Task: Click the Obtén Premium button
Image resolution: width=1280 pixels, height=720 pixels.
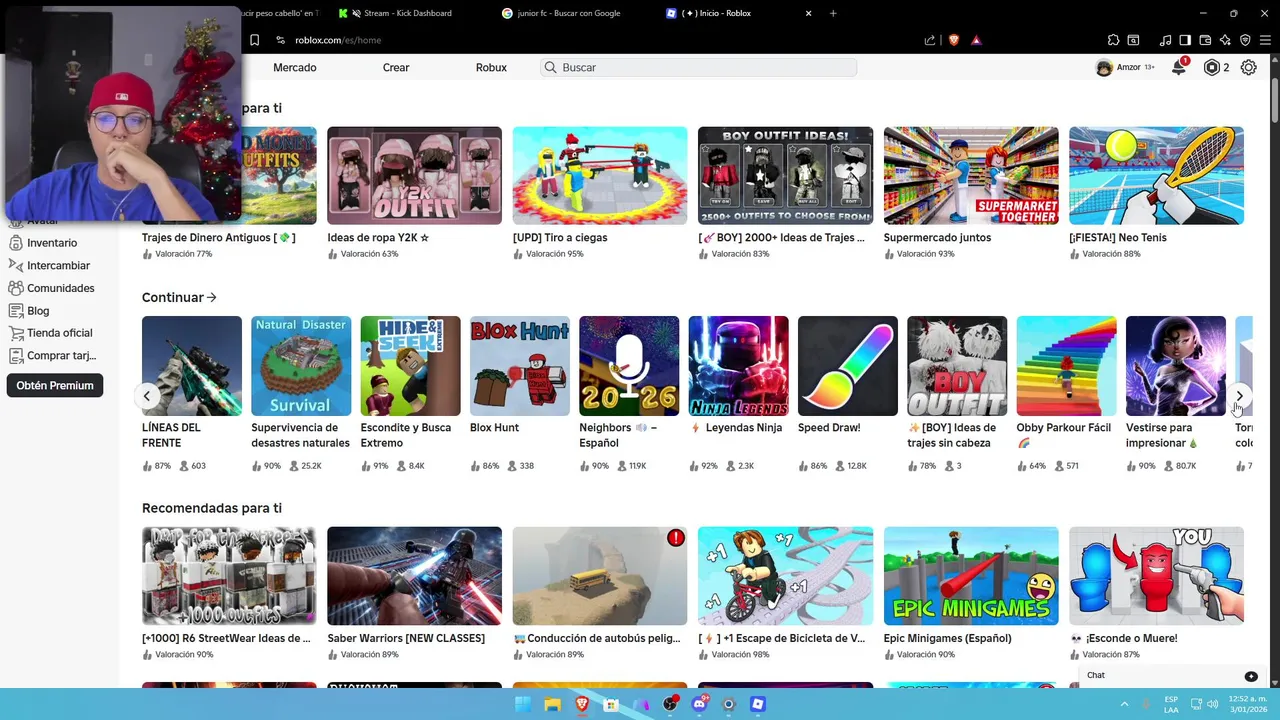Action: pos(55,385)
